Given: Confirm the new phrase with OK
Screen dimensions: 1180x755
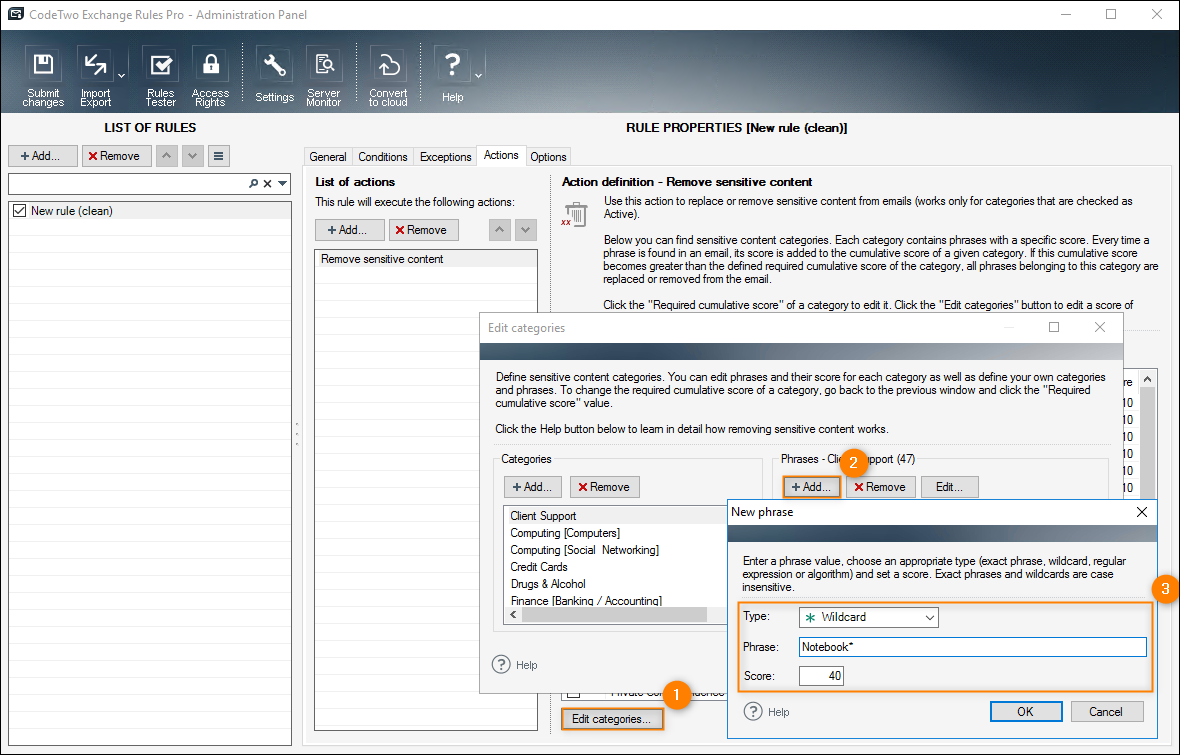Looking at the screenshot, I should (x=1026, y=711).
